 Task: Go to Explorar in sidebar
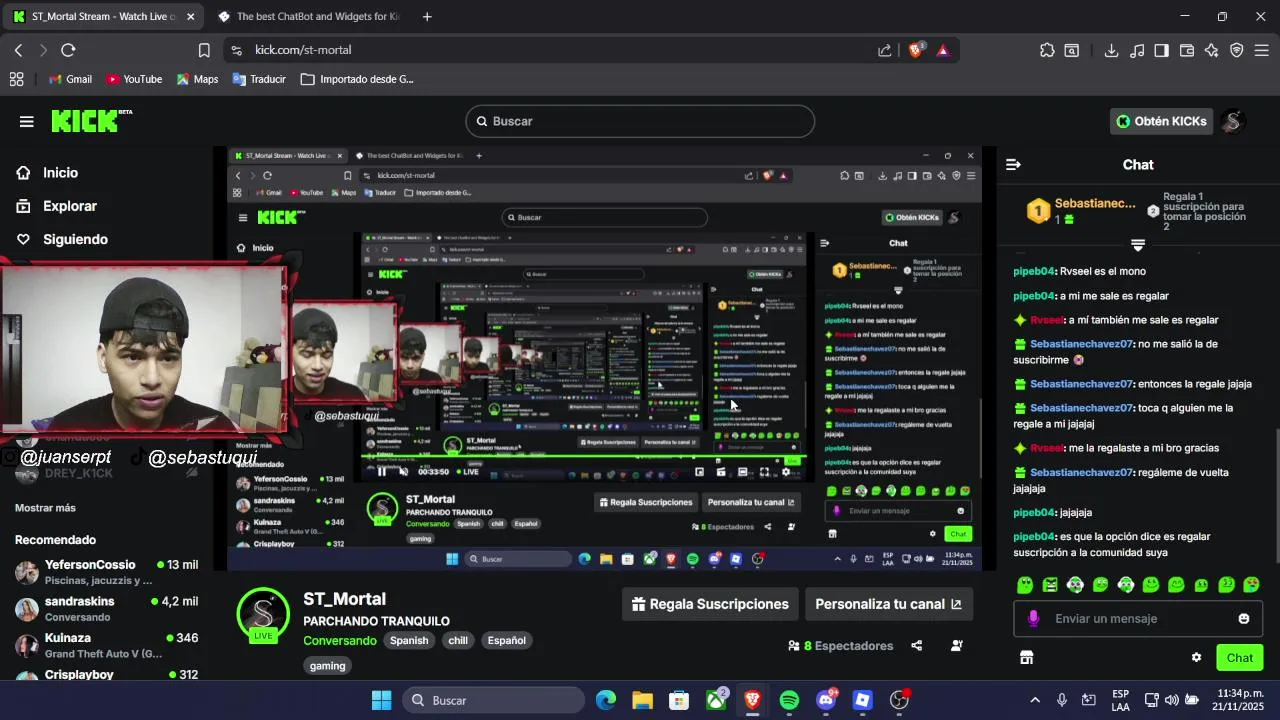coord(56,206)
